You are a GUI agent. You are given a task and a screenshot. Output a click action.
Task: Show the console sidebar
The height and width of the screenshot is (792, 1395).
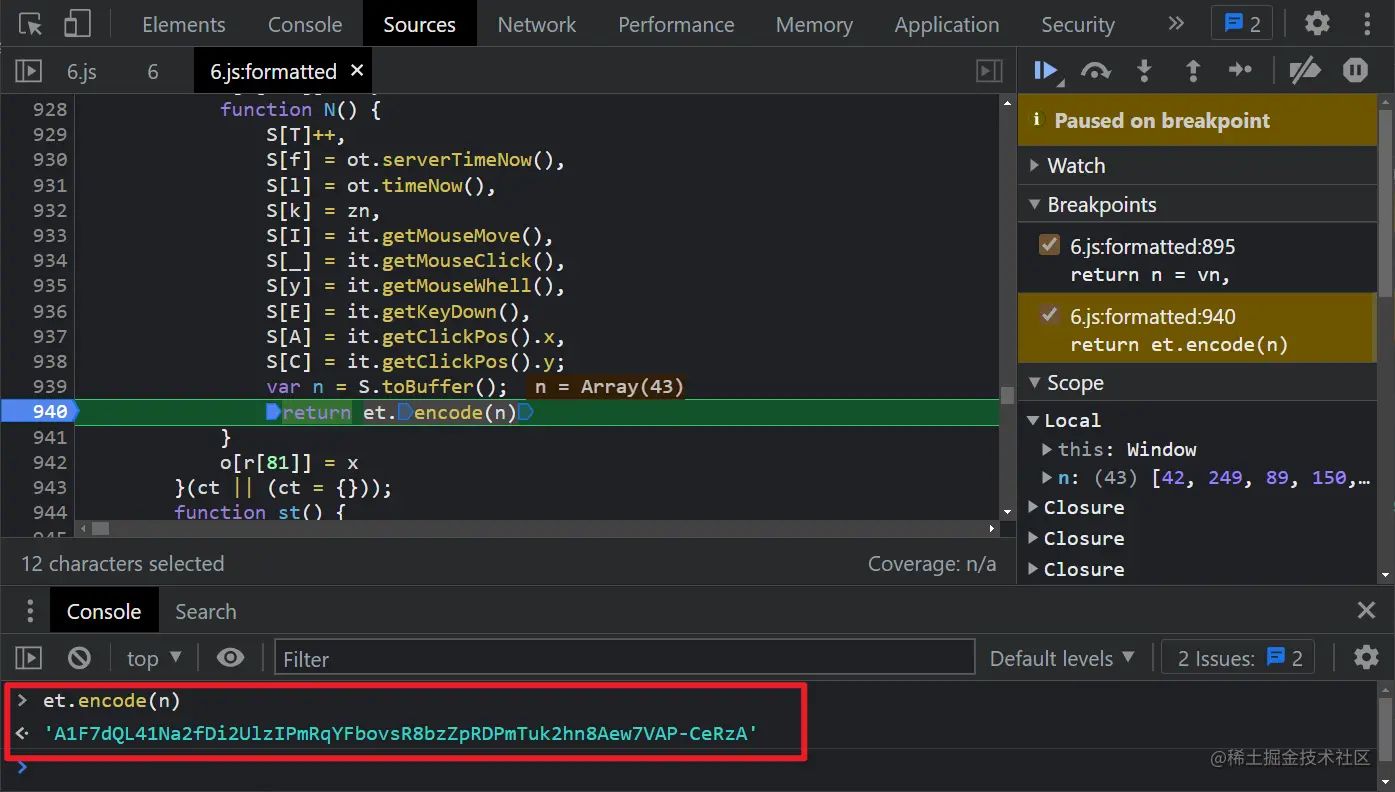[28, 658]
